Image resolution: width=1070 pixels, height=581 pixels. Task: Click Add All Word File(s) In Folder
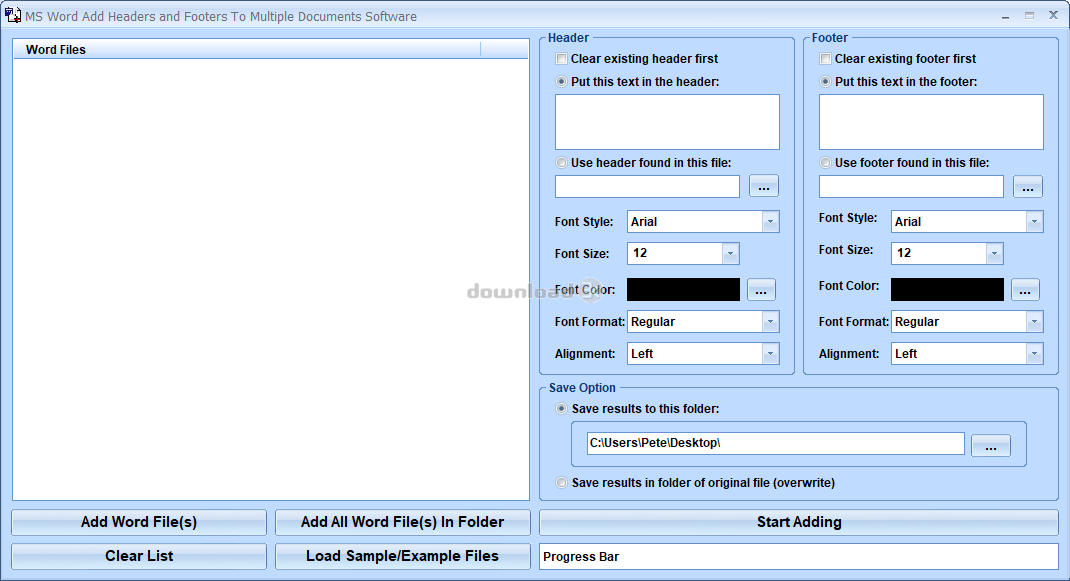click(x=403, y=522)
